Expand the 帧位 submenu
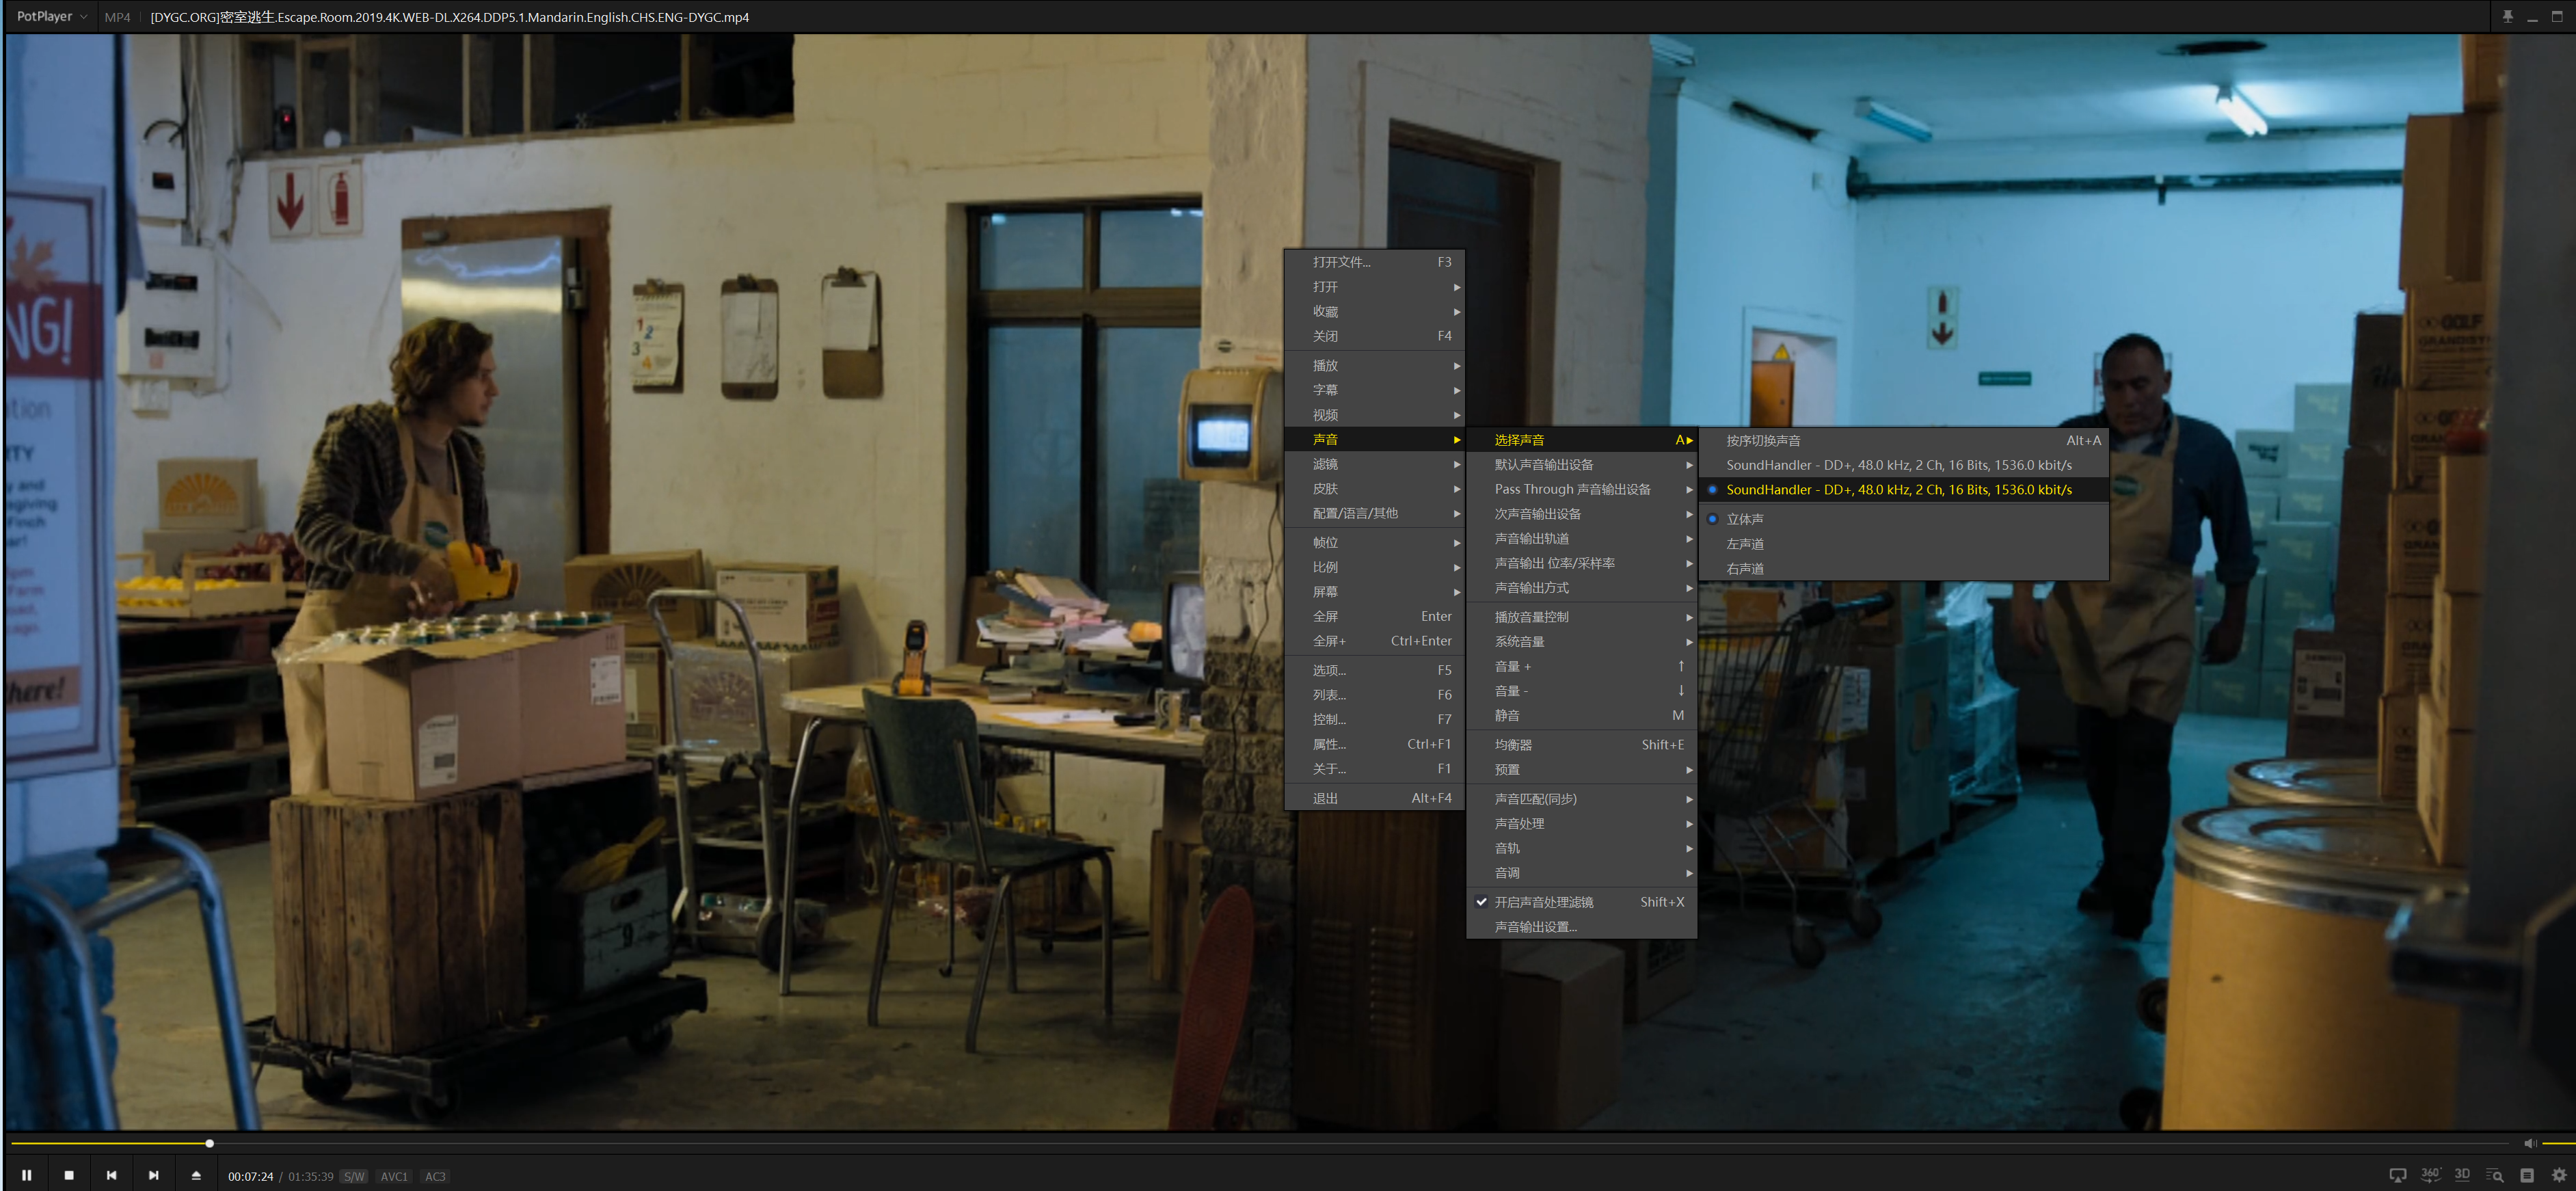2576x1191 pixels. 1376,542
